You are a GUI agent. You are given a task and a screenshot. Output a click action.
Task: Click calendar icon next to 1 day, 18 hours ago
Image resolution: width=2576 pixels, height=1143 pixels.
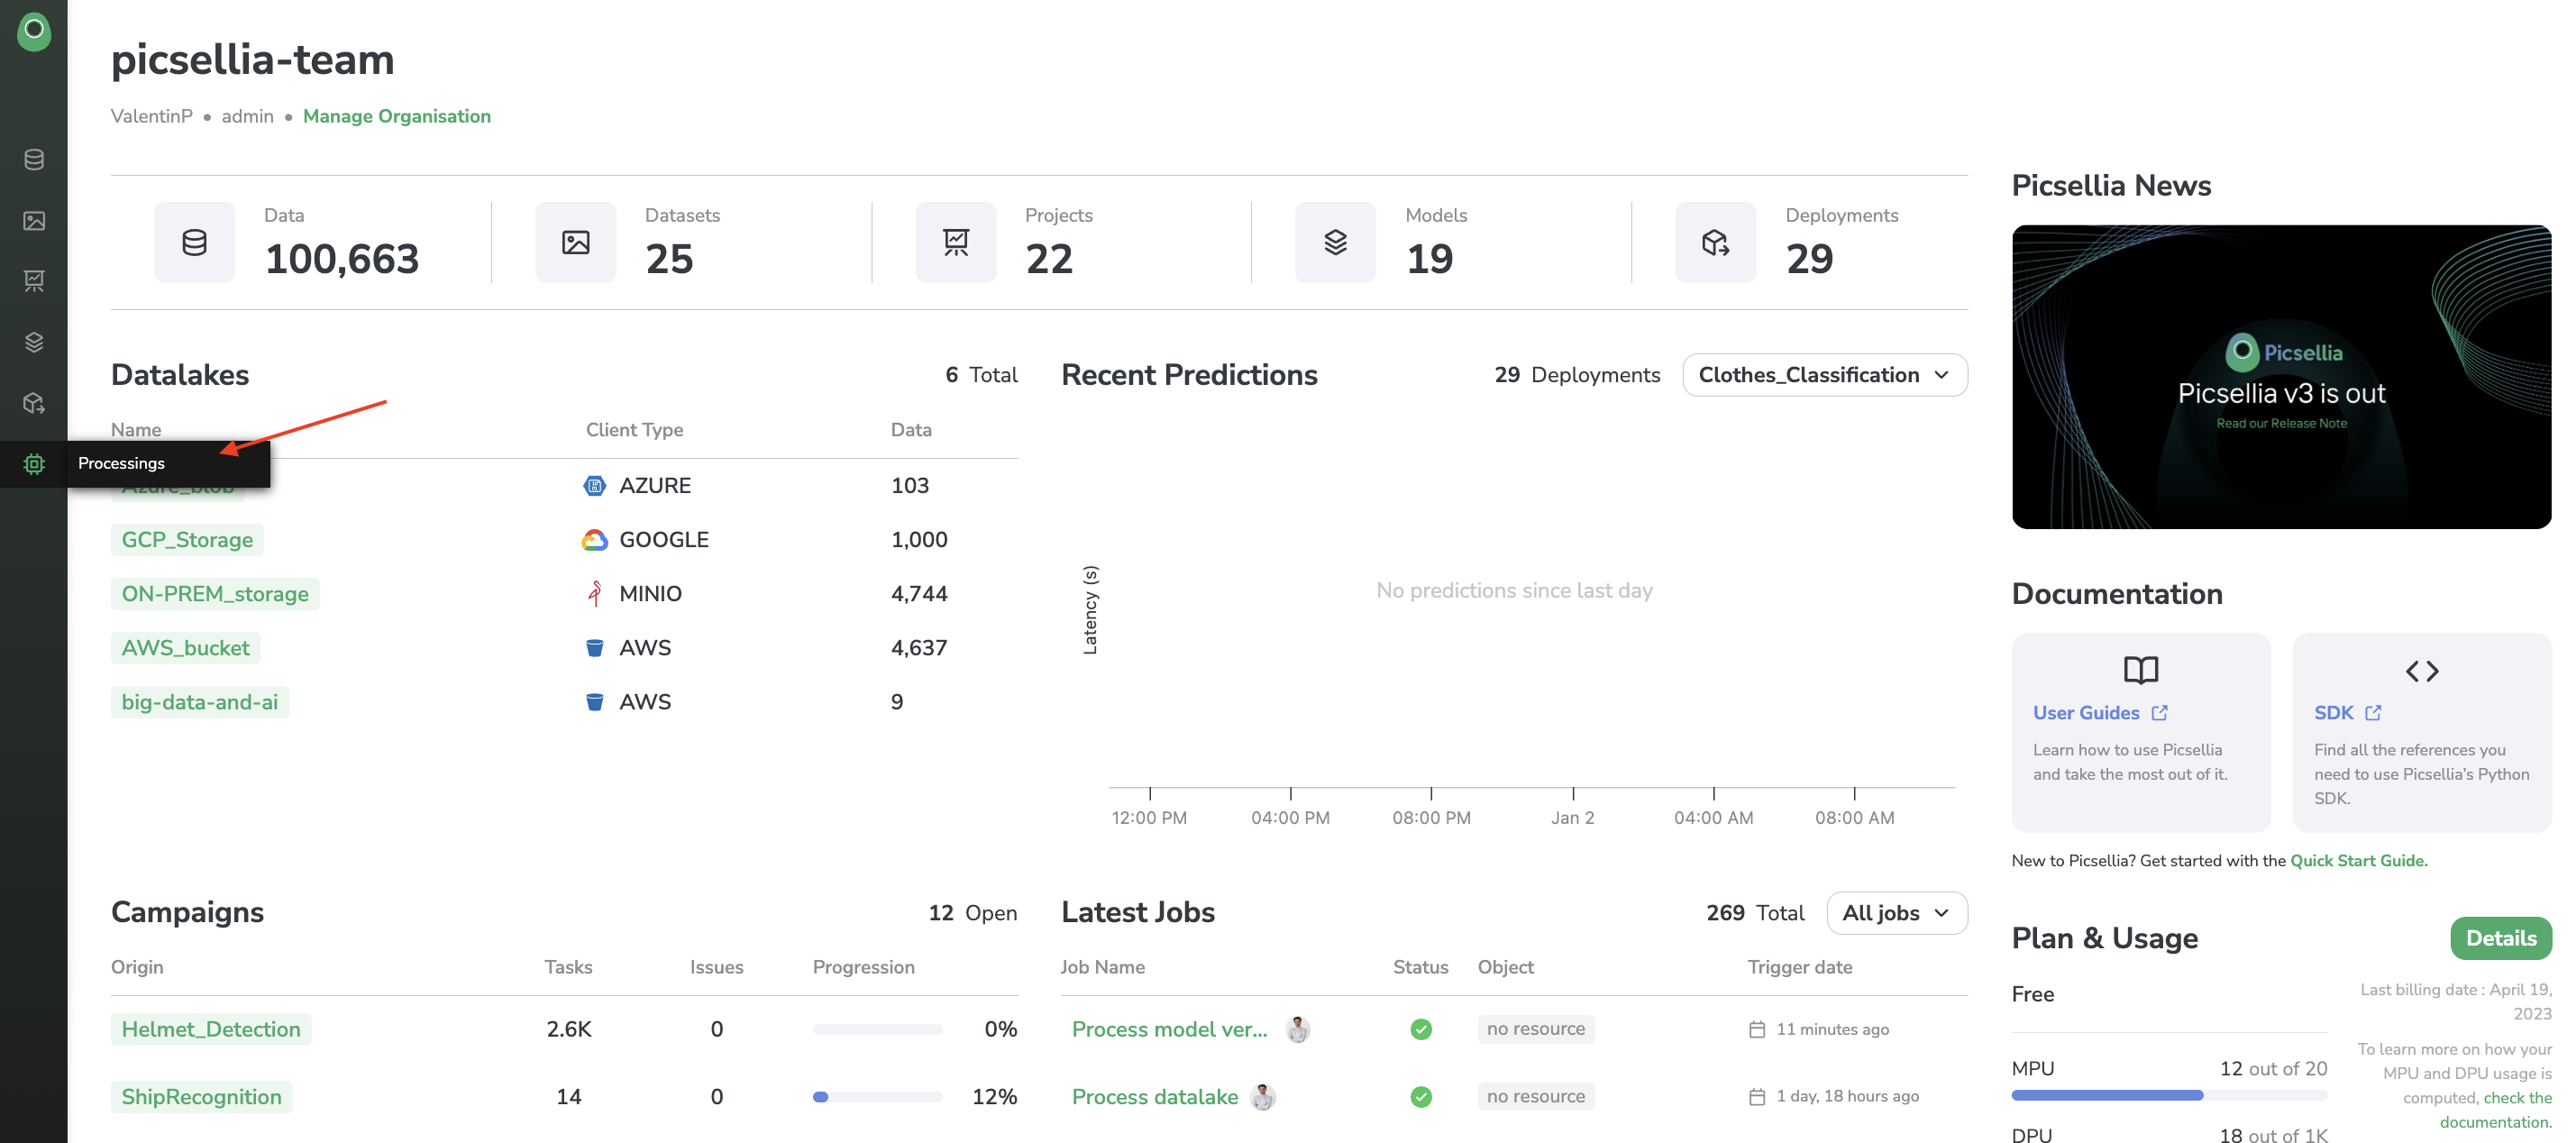click(x=1757, y=1097)
